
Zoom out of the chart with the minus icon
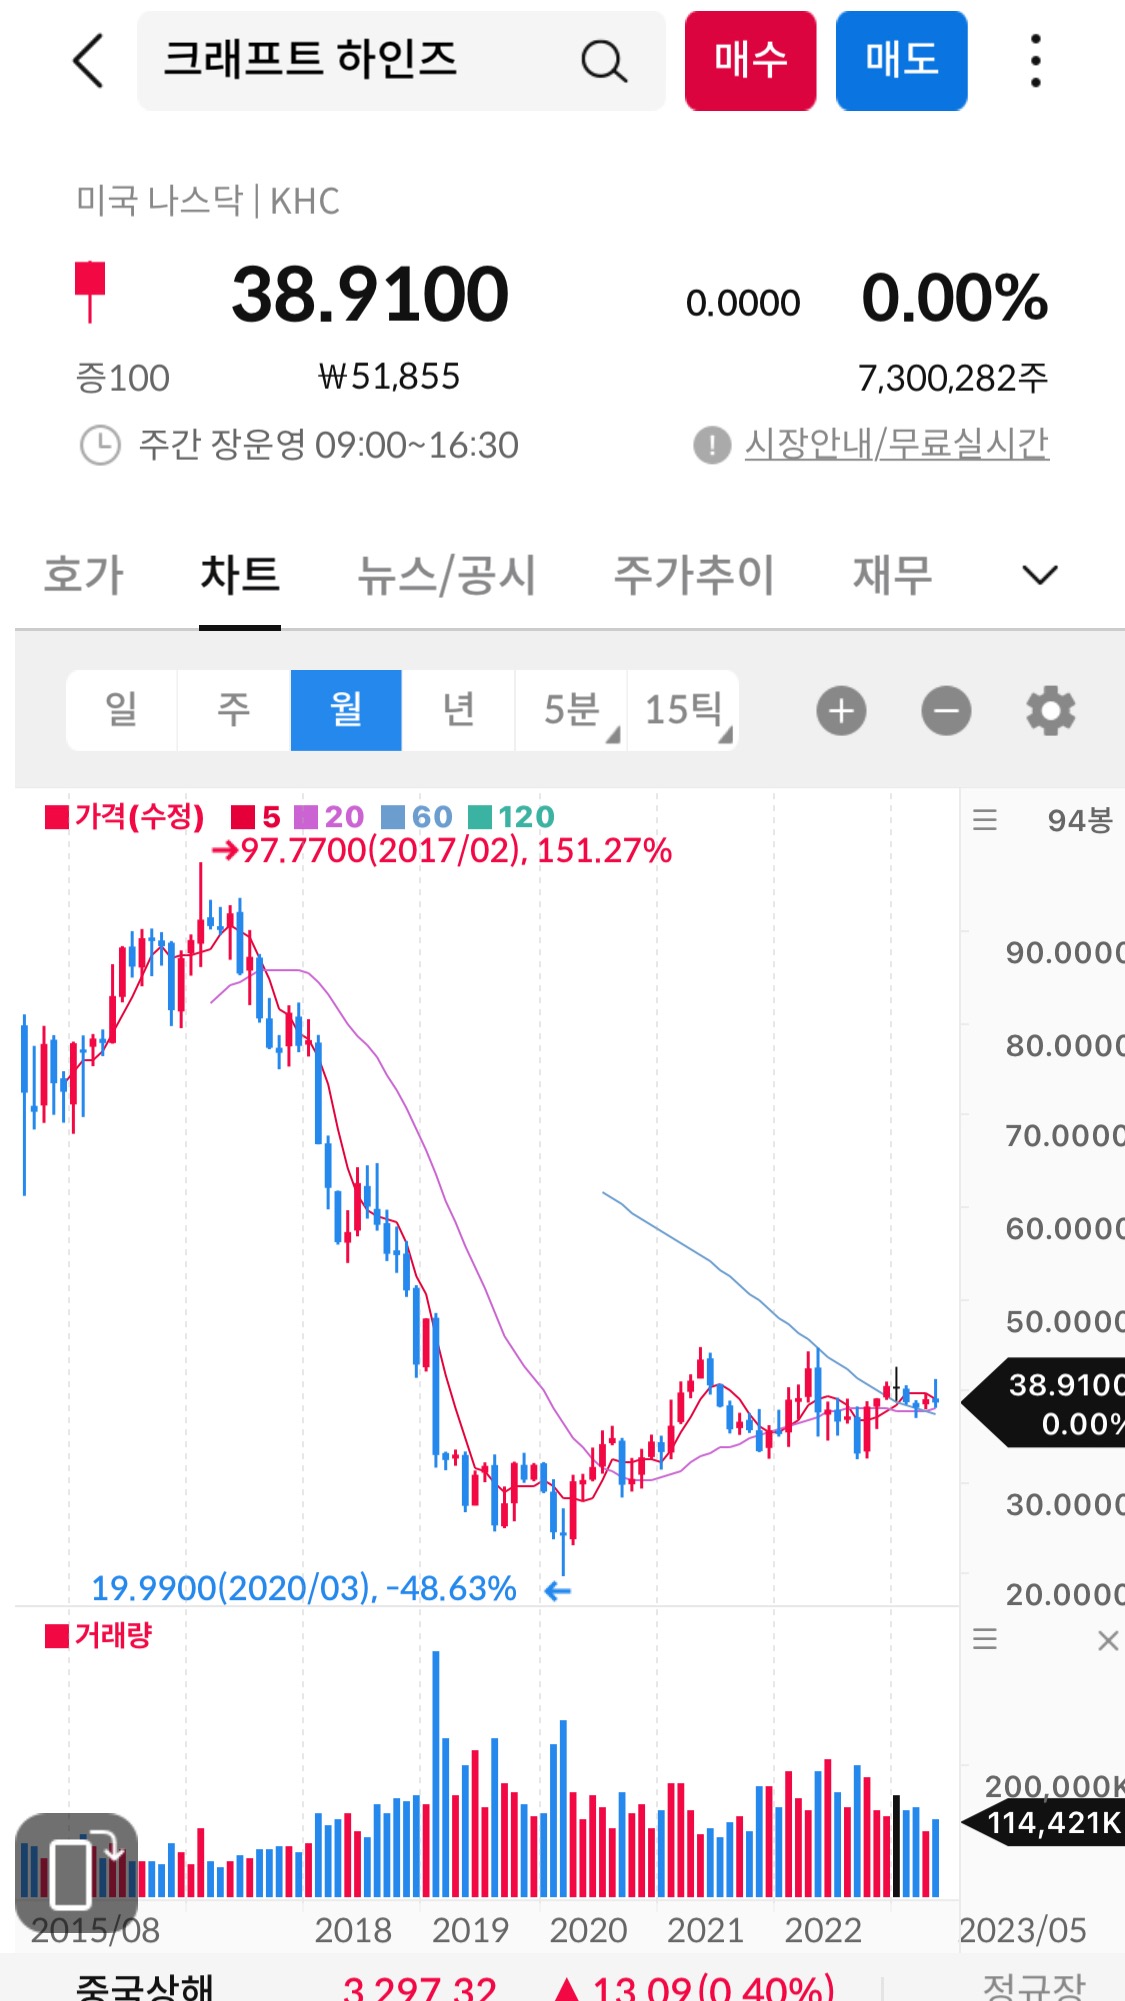(945, 710)
